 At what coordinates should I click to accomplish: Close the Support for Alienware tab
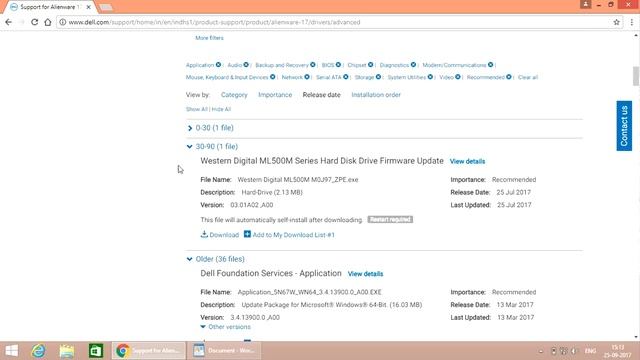[89, 7]
